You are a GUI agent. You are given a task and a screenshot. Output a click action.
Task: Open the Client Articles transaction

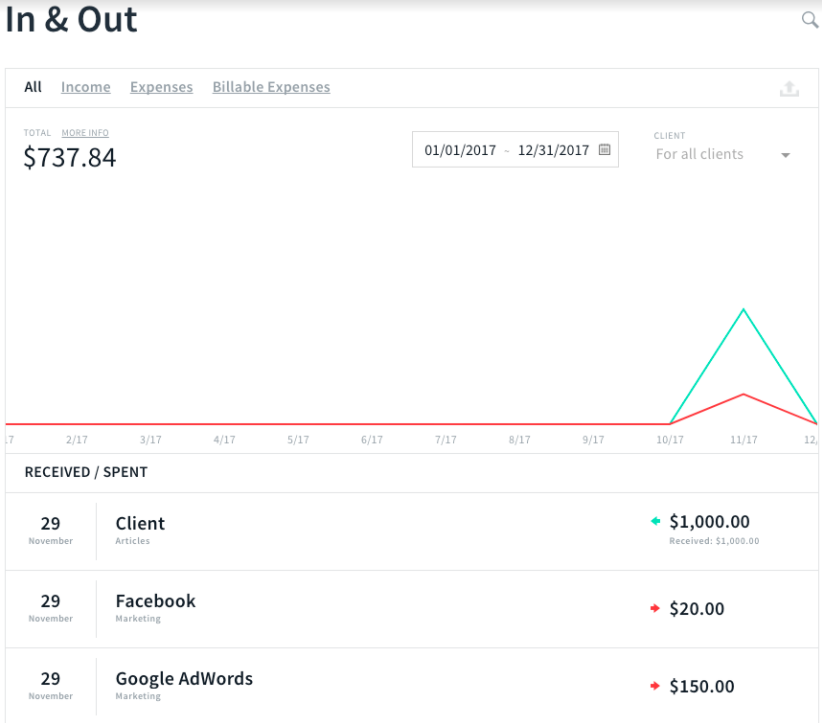pyautogui.click(x=412, y=531)
